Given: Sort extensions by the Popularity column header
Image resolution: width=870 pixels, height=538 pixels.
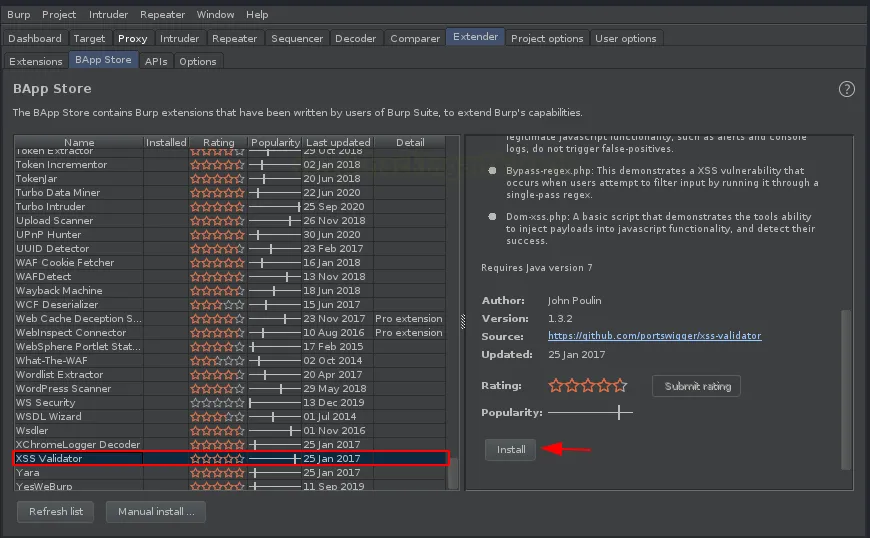Looking at the screenshot, I should click(275, 143).
